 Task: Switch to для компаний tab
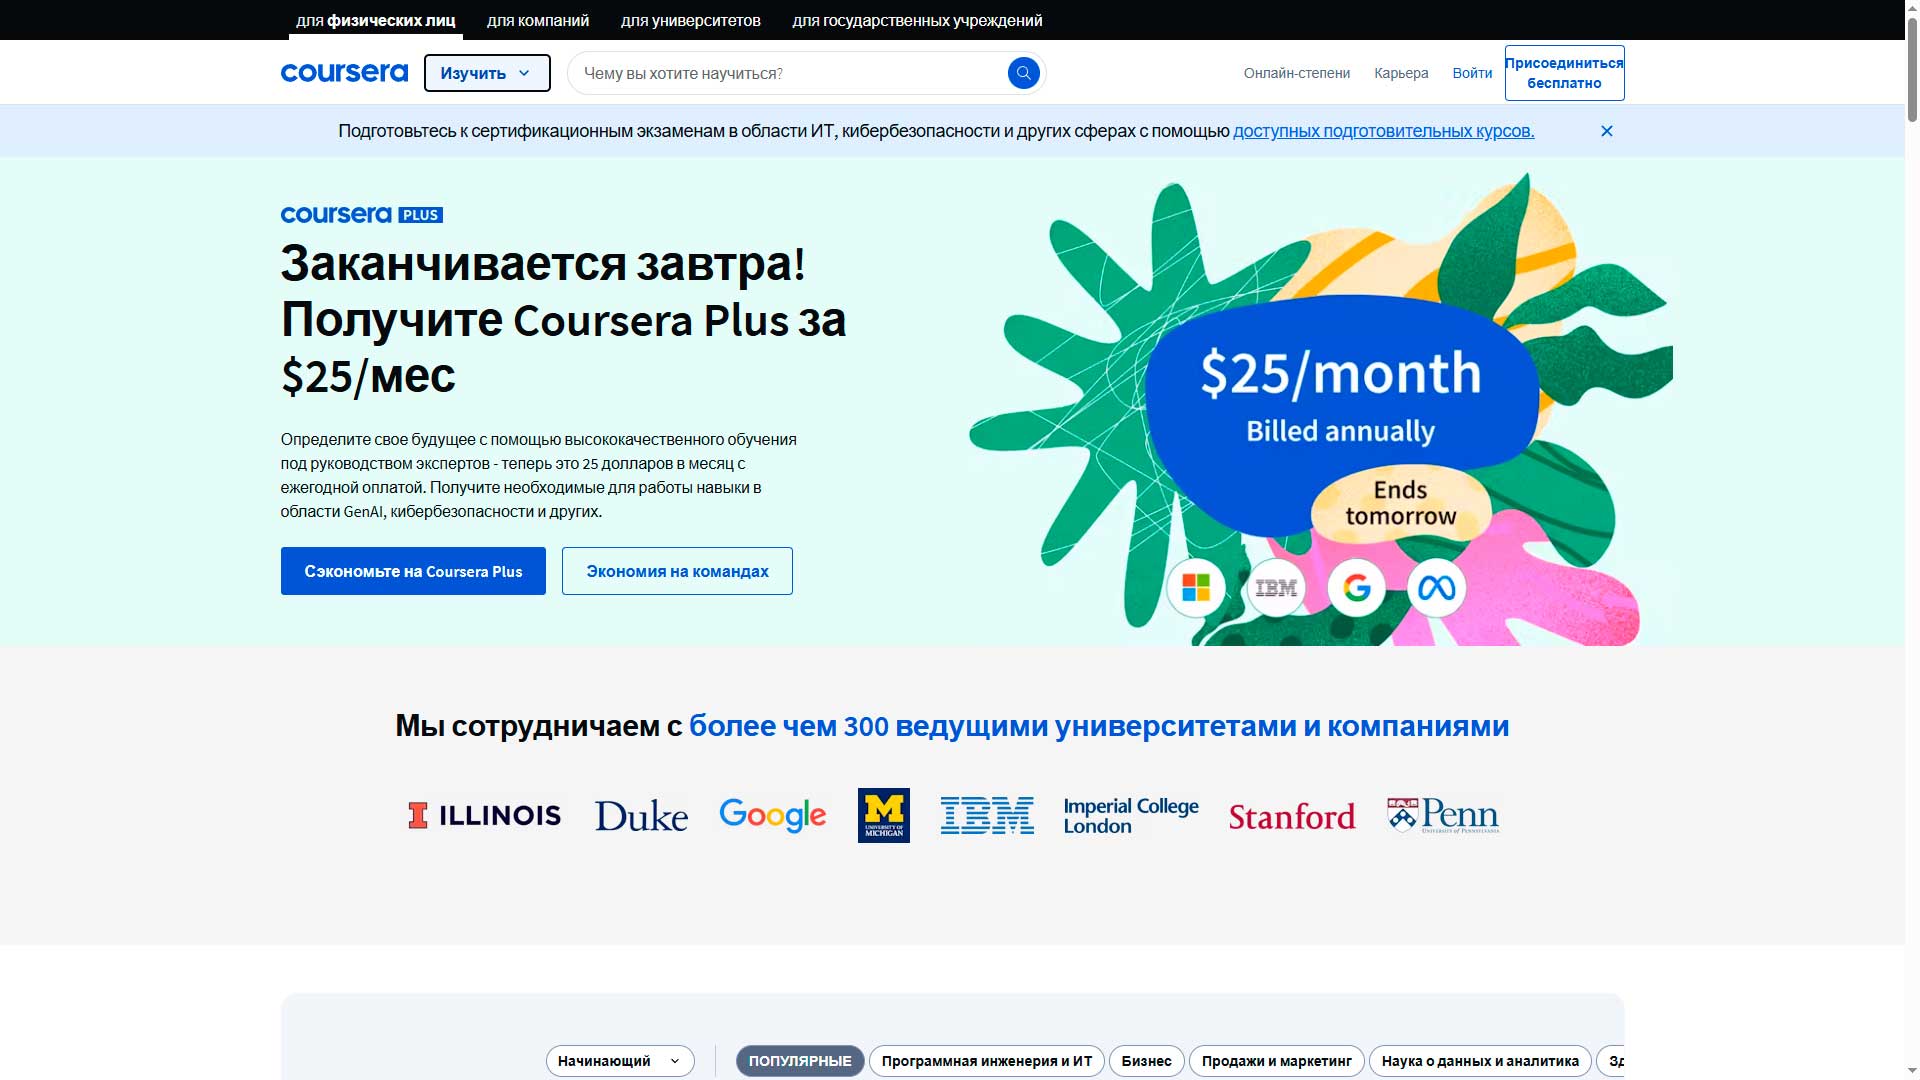(x=538, y=20)
